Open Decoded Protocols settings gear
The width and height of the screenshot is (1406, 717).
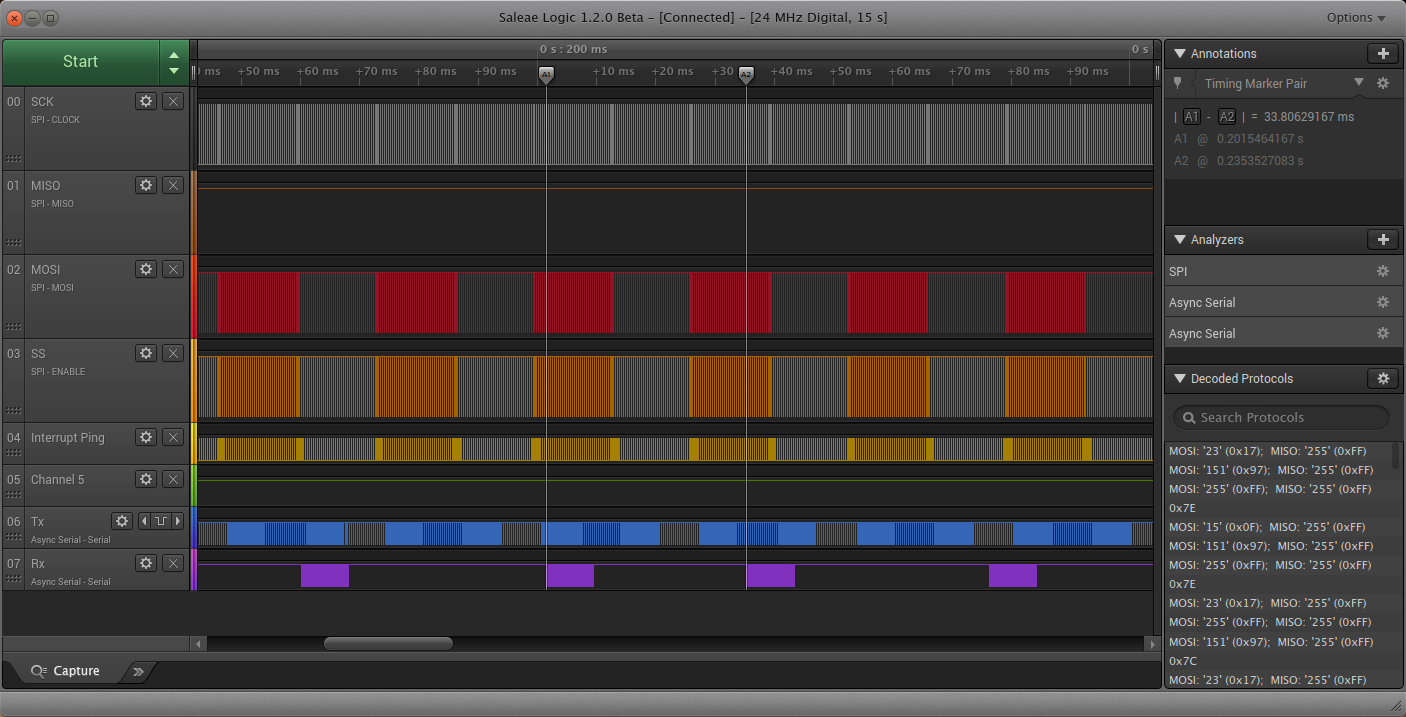[x=1383, y=379]
